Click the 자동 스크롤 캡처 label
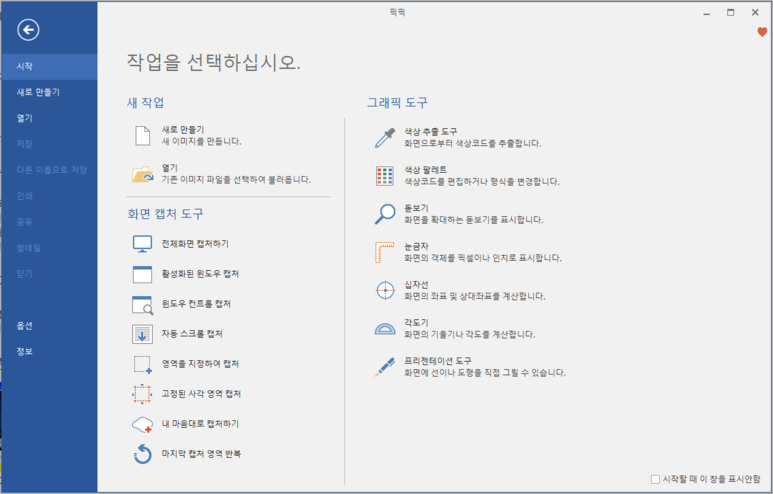The image size is (773, 494). (x=192, y=334)
